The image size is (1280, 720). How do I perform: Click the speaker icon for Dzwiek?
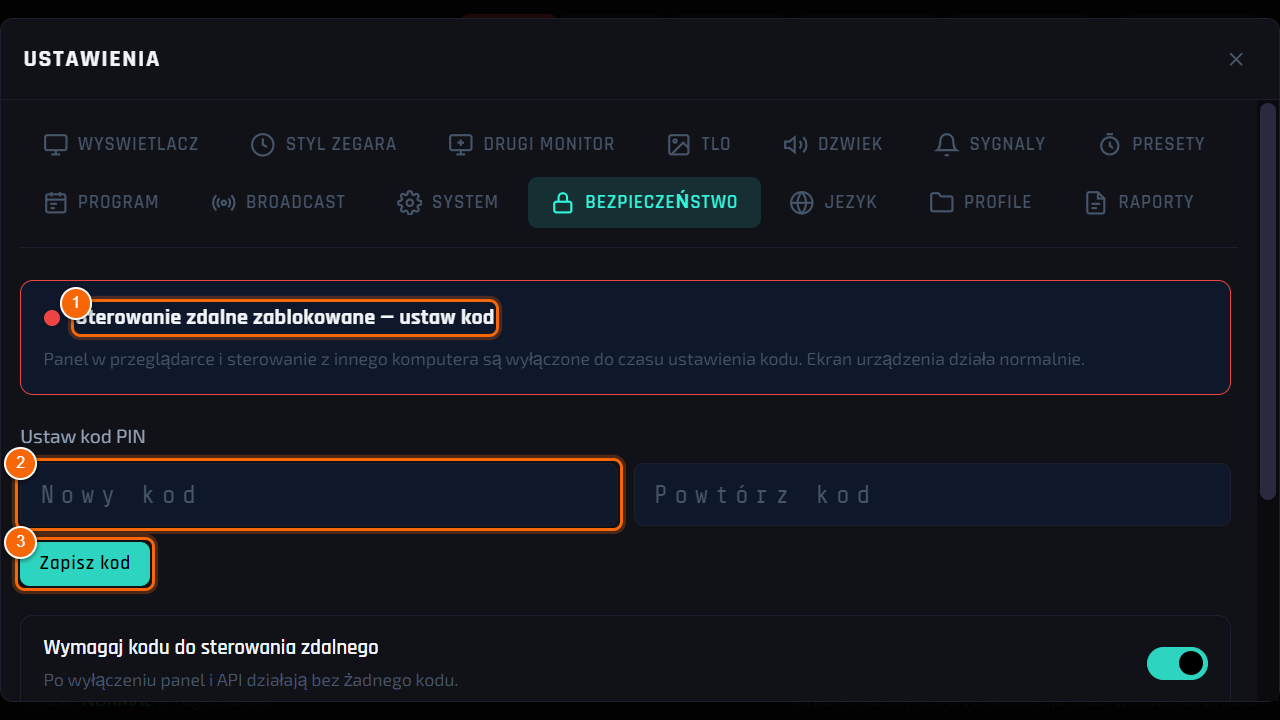[x=795, y=144]
